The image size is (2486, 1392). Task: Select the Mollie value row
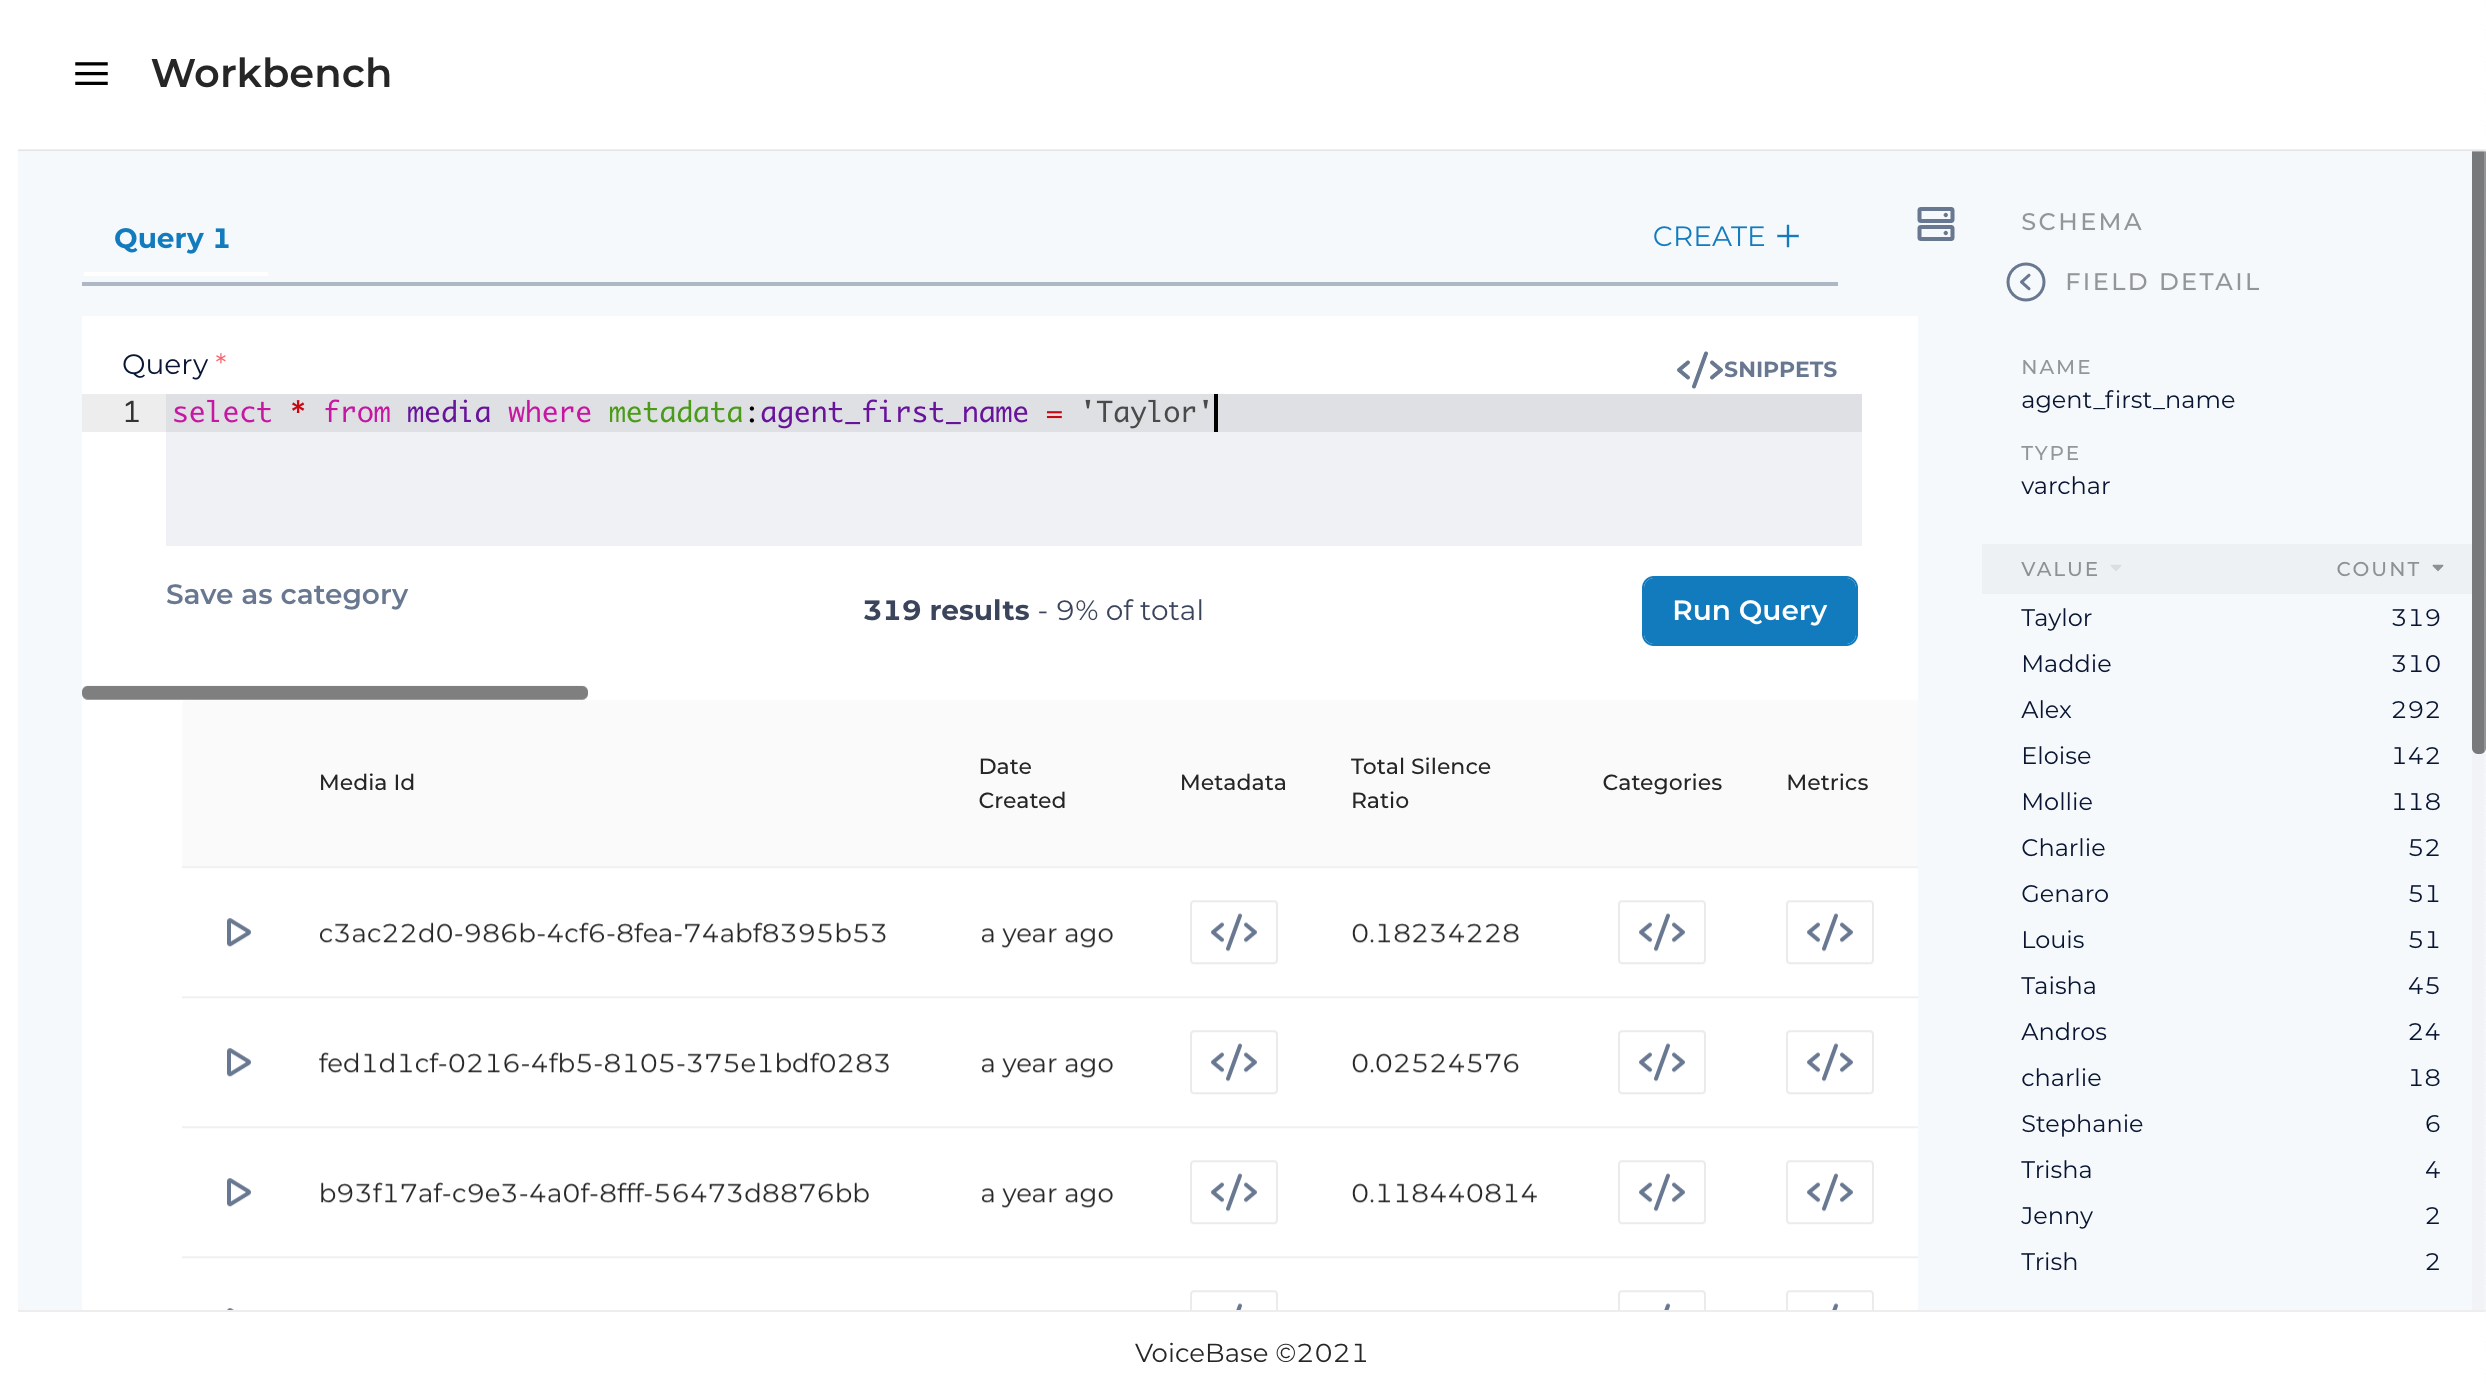[x=2230, y=802]
